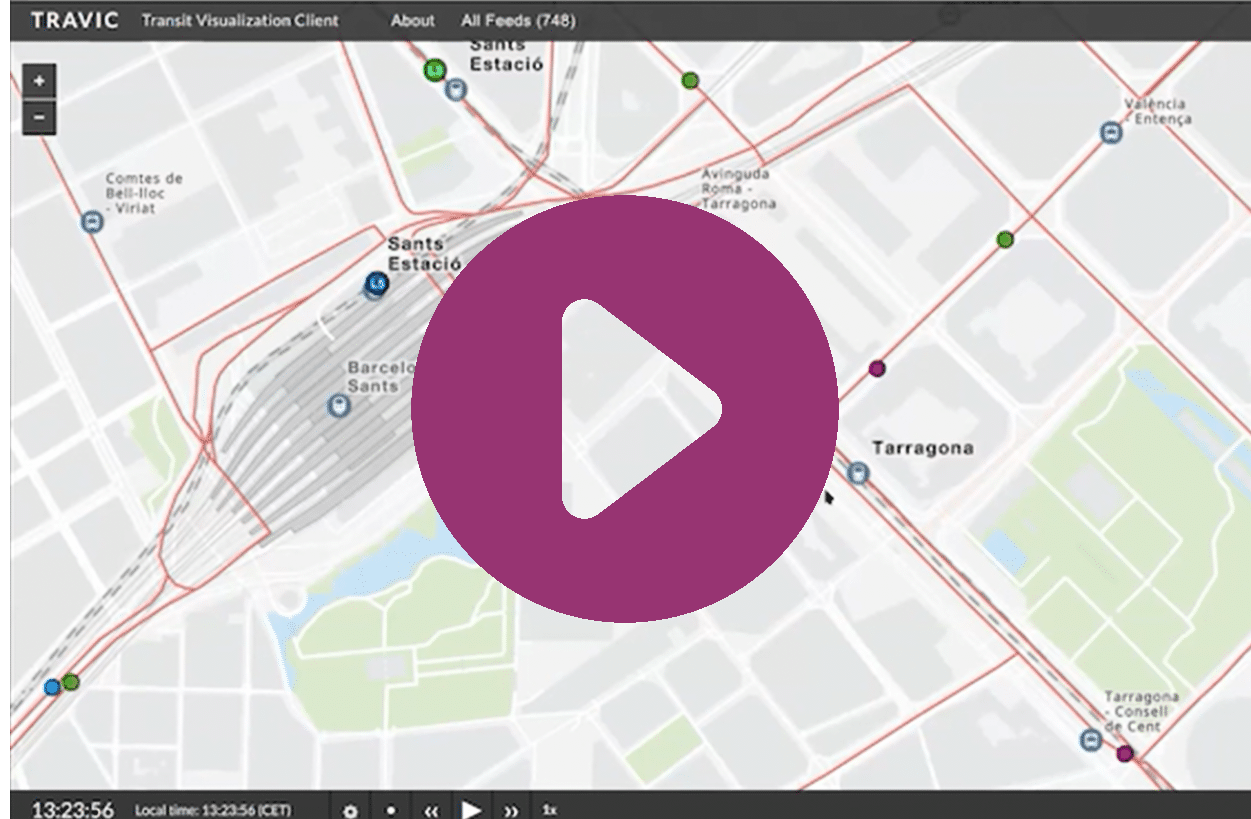Select the Comtes de Bell-lloc - Viriat stop icon
The image size is (1251, 819).
(x=92, y=222)
